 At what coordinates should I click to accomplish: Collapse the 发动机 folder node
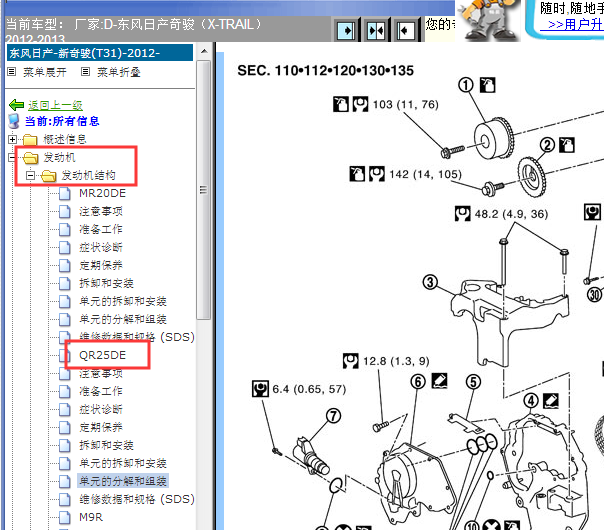(12, 157)
